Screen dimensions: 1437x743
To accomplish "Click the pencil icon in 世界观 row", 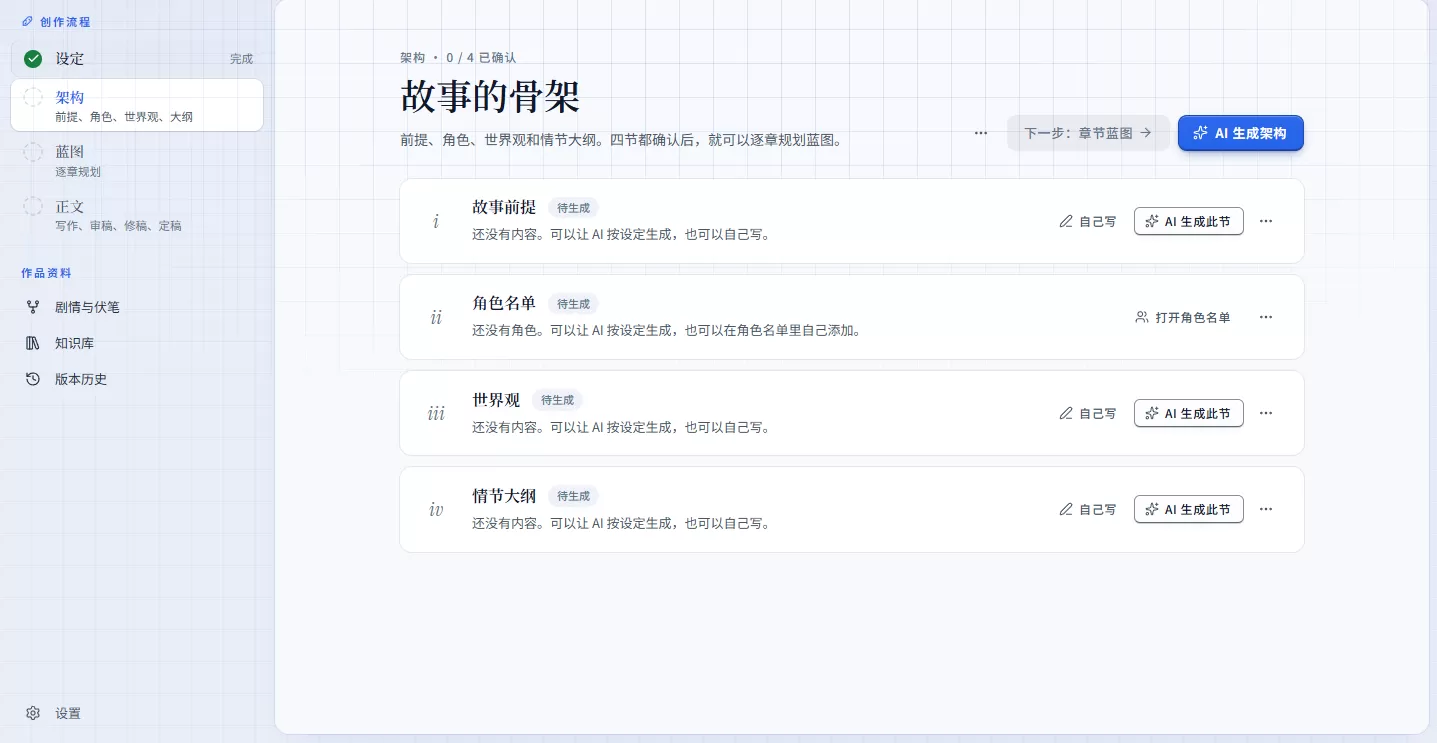I will 1066,413.
